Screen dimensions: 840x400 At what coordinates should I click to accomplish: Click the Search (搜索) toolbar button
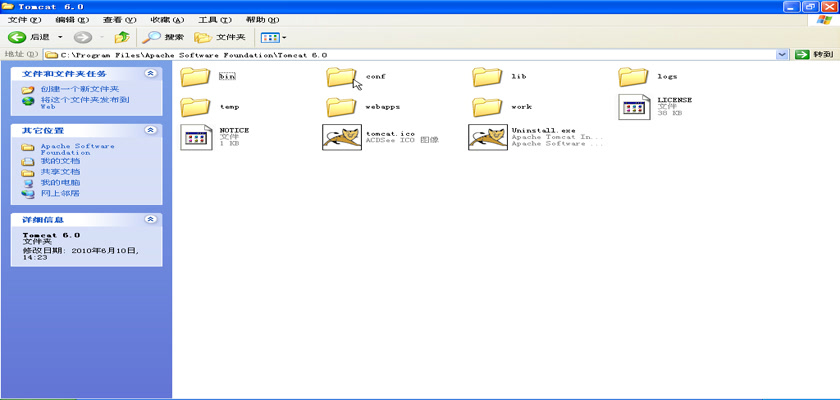pyautogui.click(x=163, y=37)
